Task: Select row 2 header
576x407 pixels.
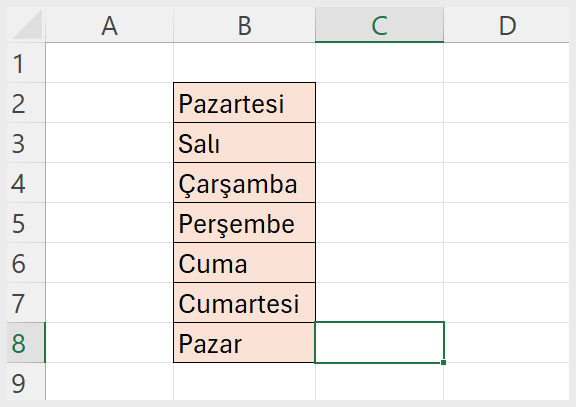Action: click(x=26, y=103)
